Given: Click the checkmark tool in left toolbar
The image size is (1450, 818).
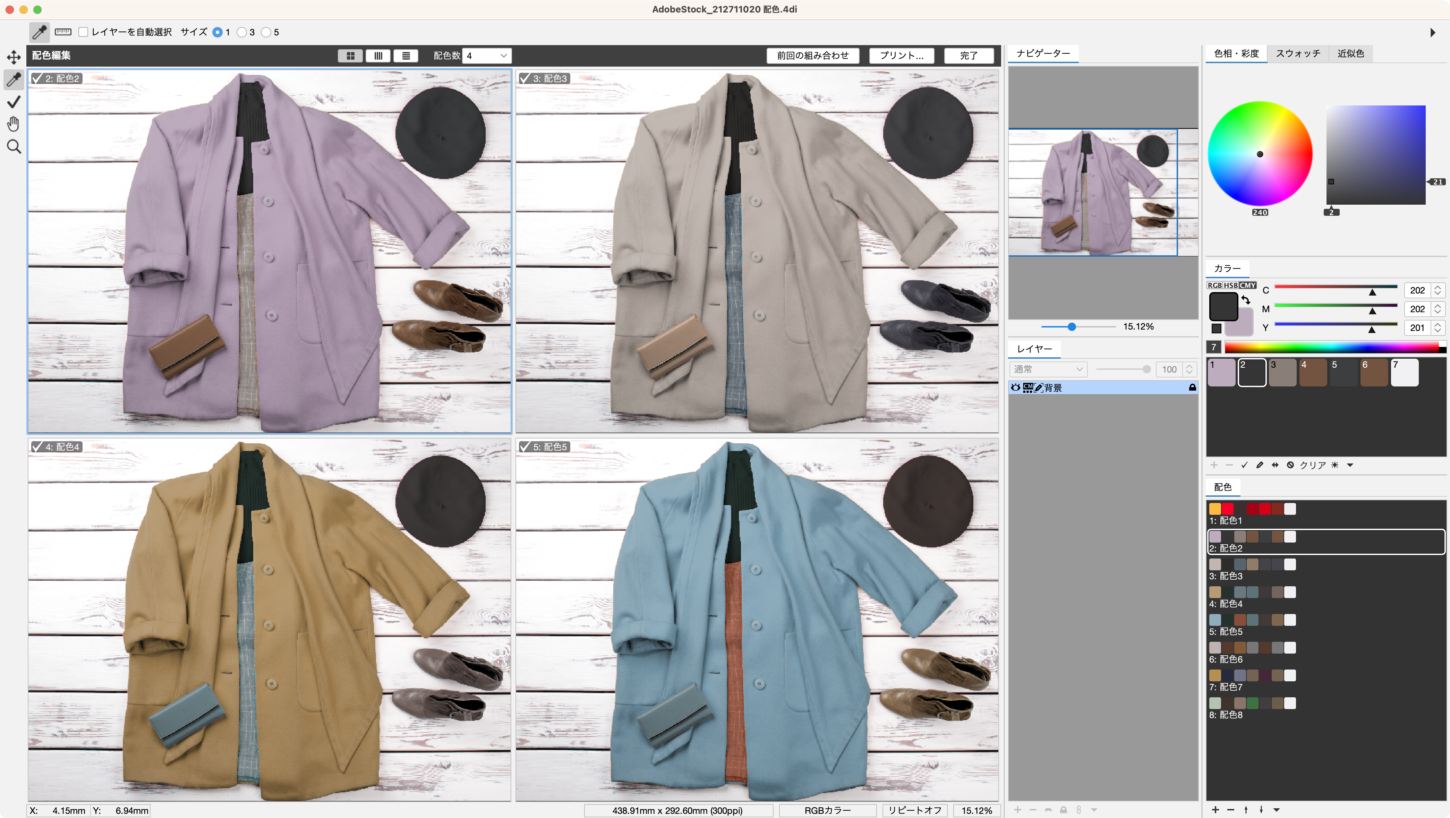Looking at the screenshot, I should point(14,102).
